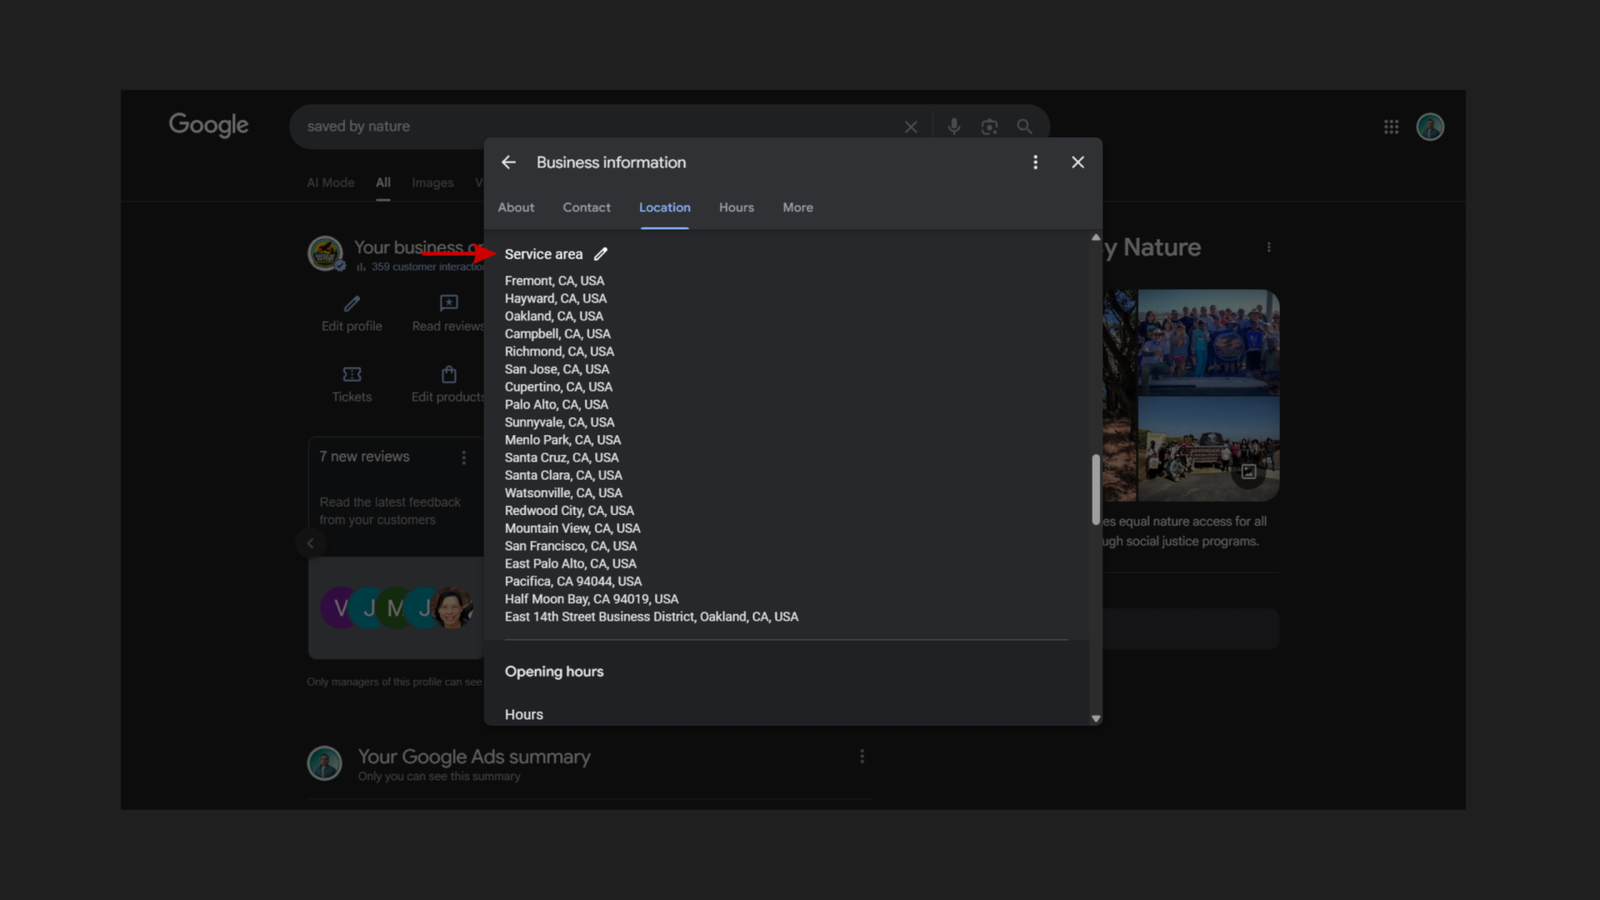
Task: Open options menu for Google Ads summary
Action: point(862,757)
